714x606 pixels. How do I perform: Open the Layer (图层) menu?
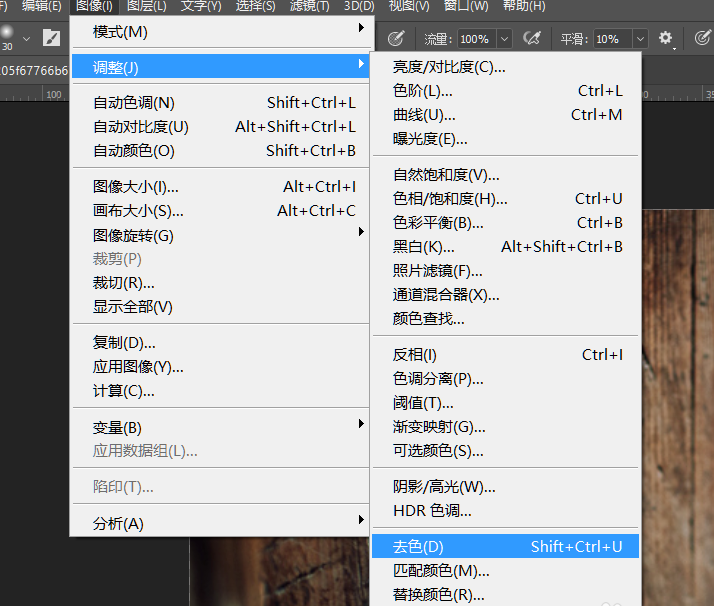(x=147, y=6)
